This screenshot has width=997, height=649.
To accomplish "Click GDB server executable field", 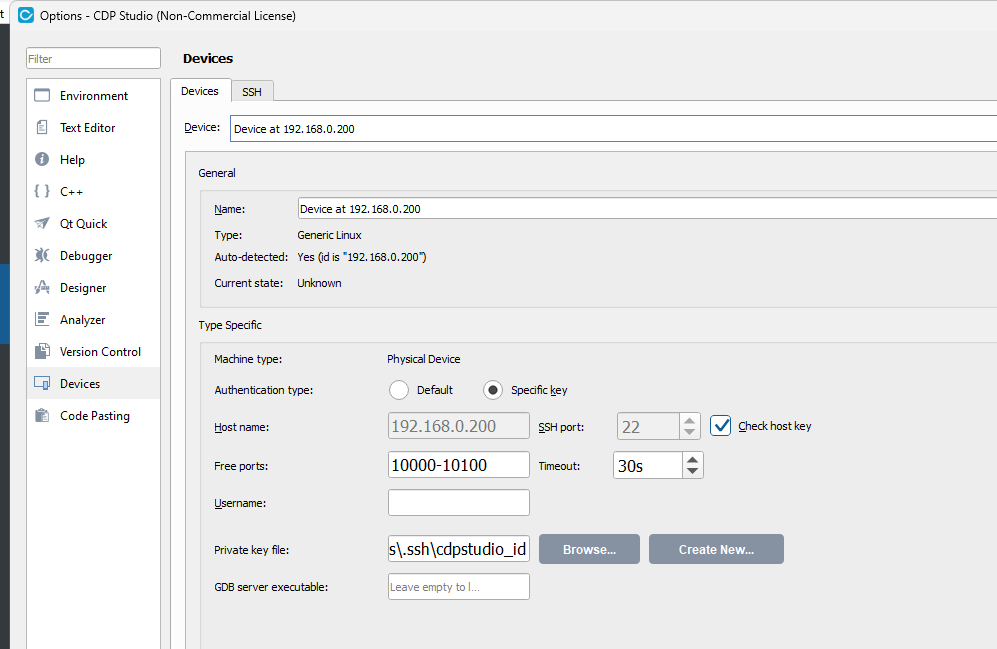I will pos(458,587).
